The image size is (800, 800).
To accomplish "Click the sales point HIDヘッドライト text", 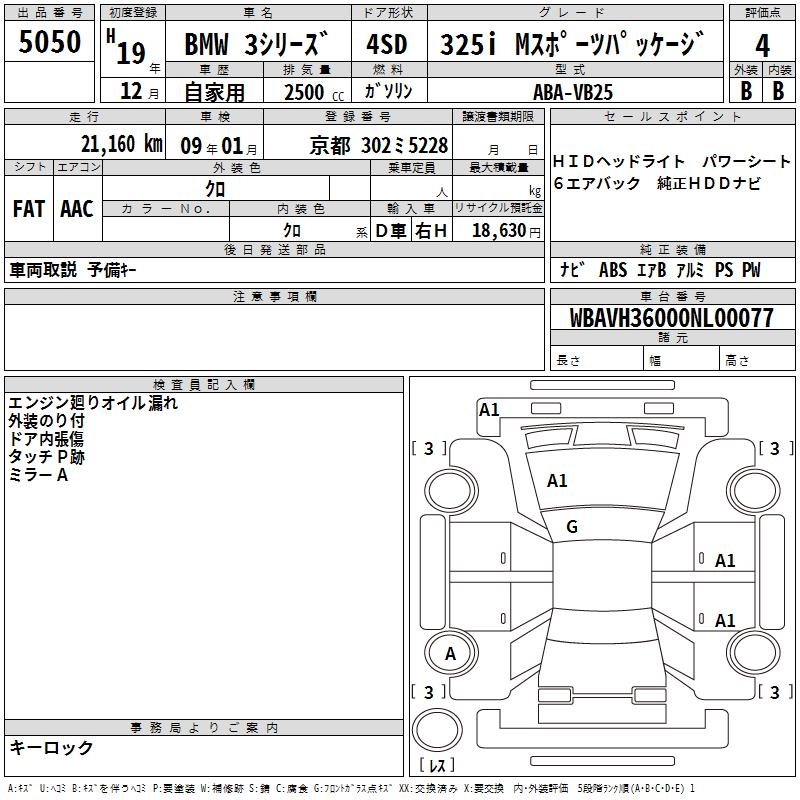I will 618,161.
